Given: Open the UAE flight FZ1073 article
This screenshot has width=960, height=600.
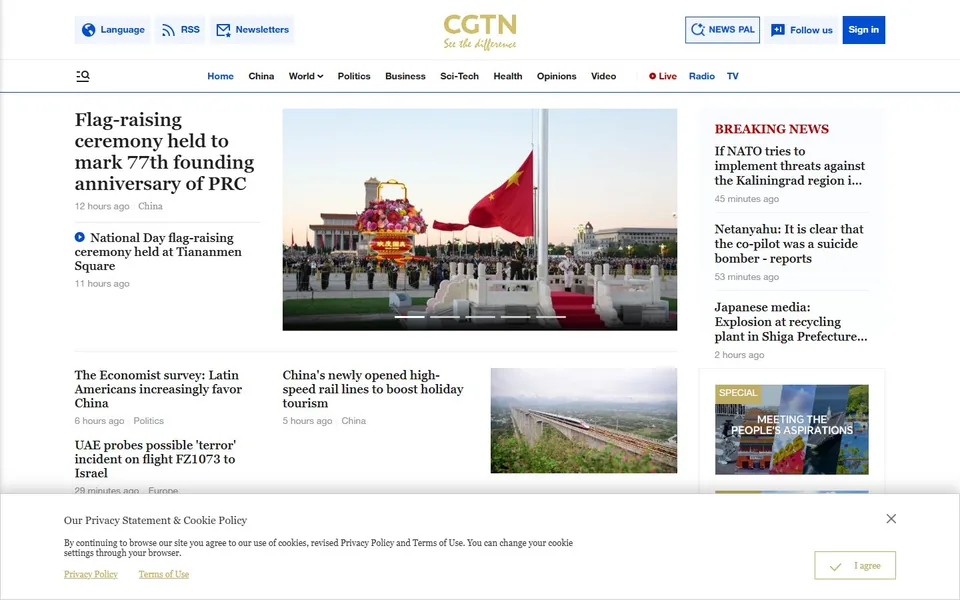Looking at the screenshot, I should point(156,459).
